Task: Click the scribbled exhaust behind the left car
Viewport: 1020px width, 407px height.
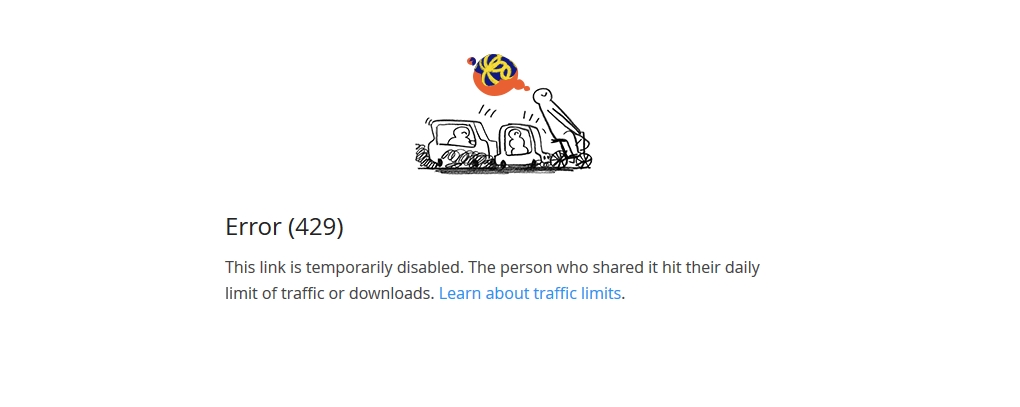Action: (x=425, y=156)
